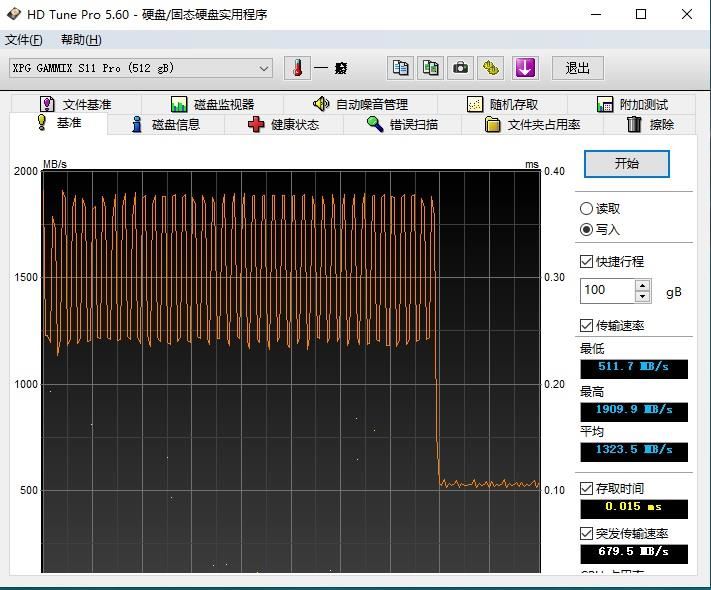
Task: Click the camera save screenshot icon
Action: click(460, 68)
